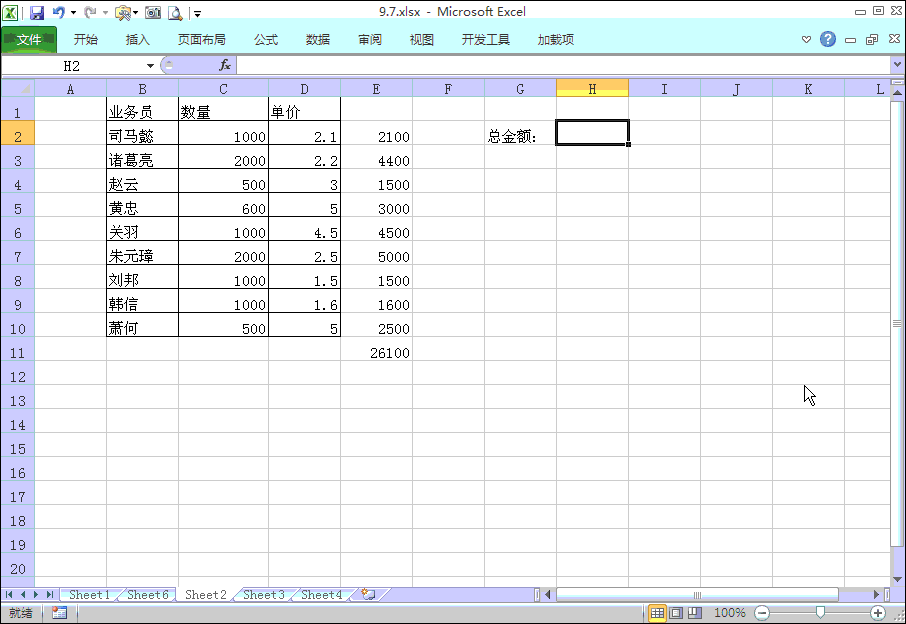Screen dimensions: 906x624
Task: Go to previous sheet navigation arrow
Action: (x=23, y=594)
